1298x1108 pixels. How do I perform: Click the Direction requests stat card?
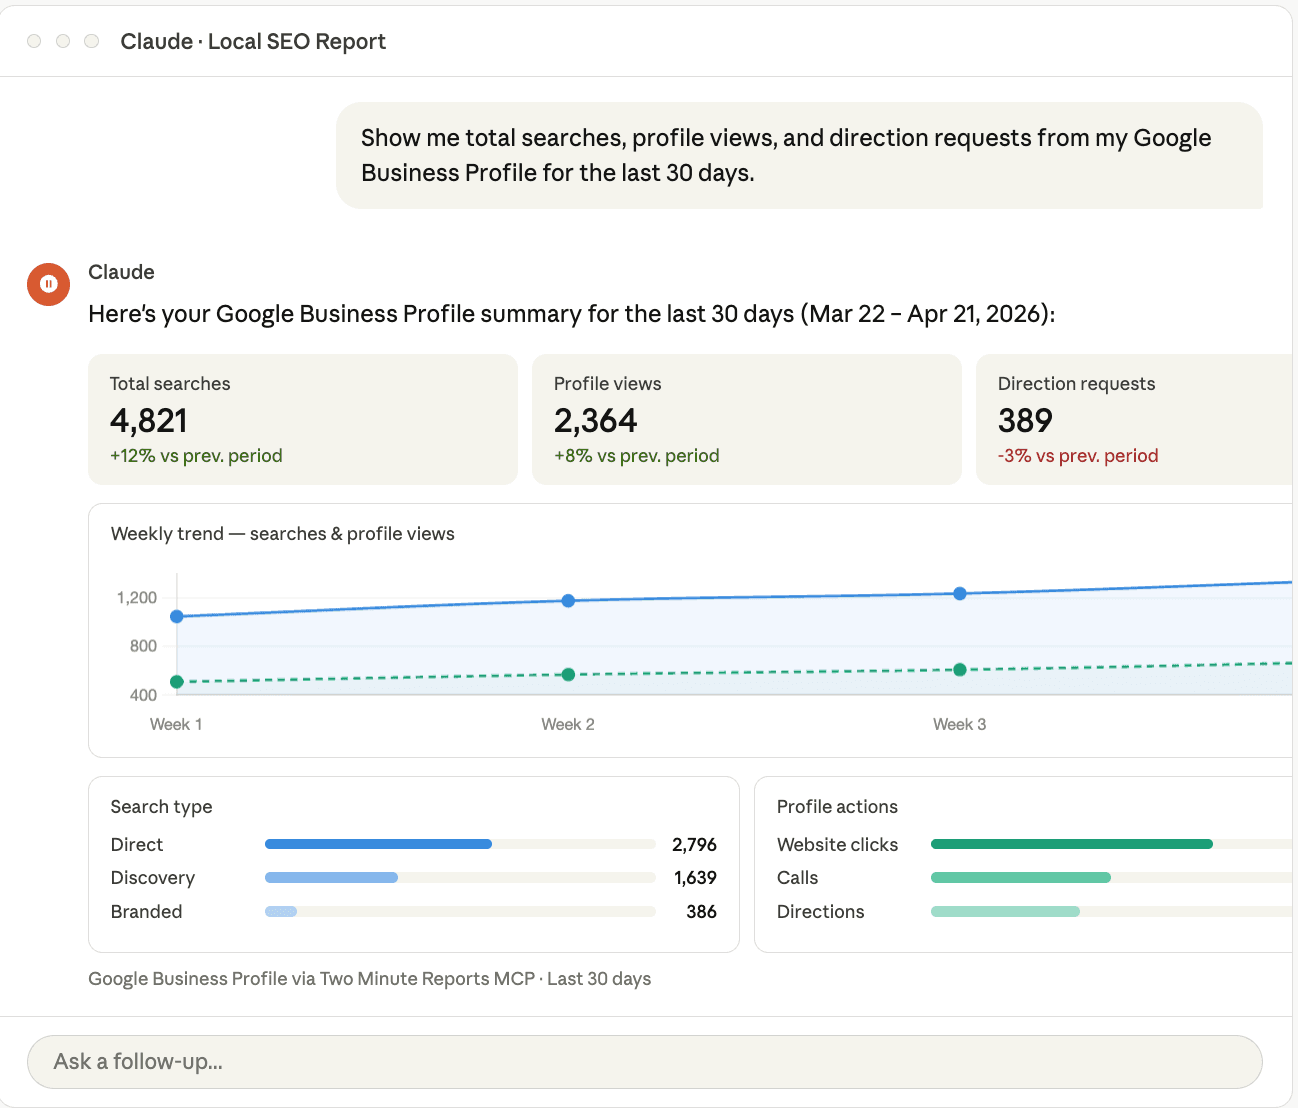[1136, 419]
